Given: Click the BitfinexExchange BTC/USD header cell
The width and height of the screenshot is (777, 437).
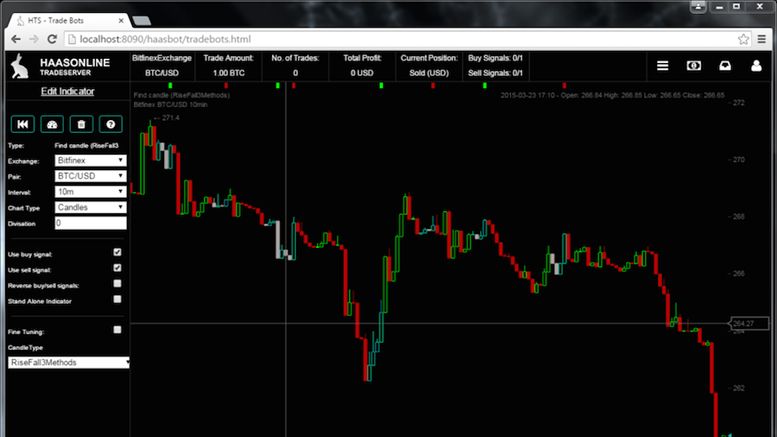Looking at the screenshot, I should click(162, 65).
